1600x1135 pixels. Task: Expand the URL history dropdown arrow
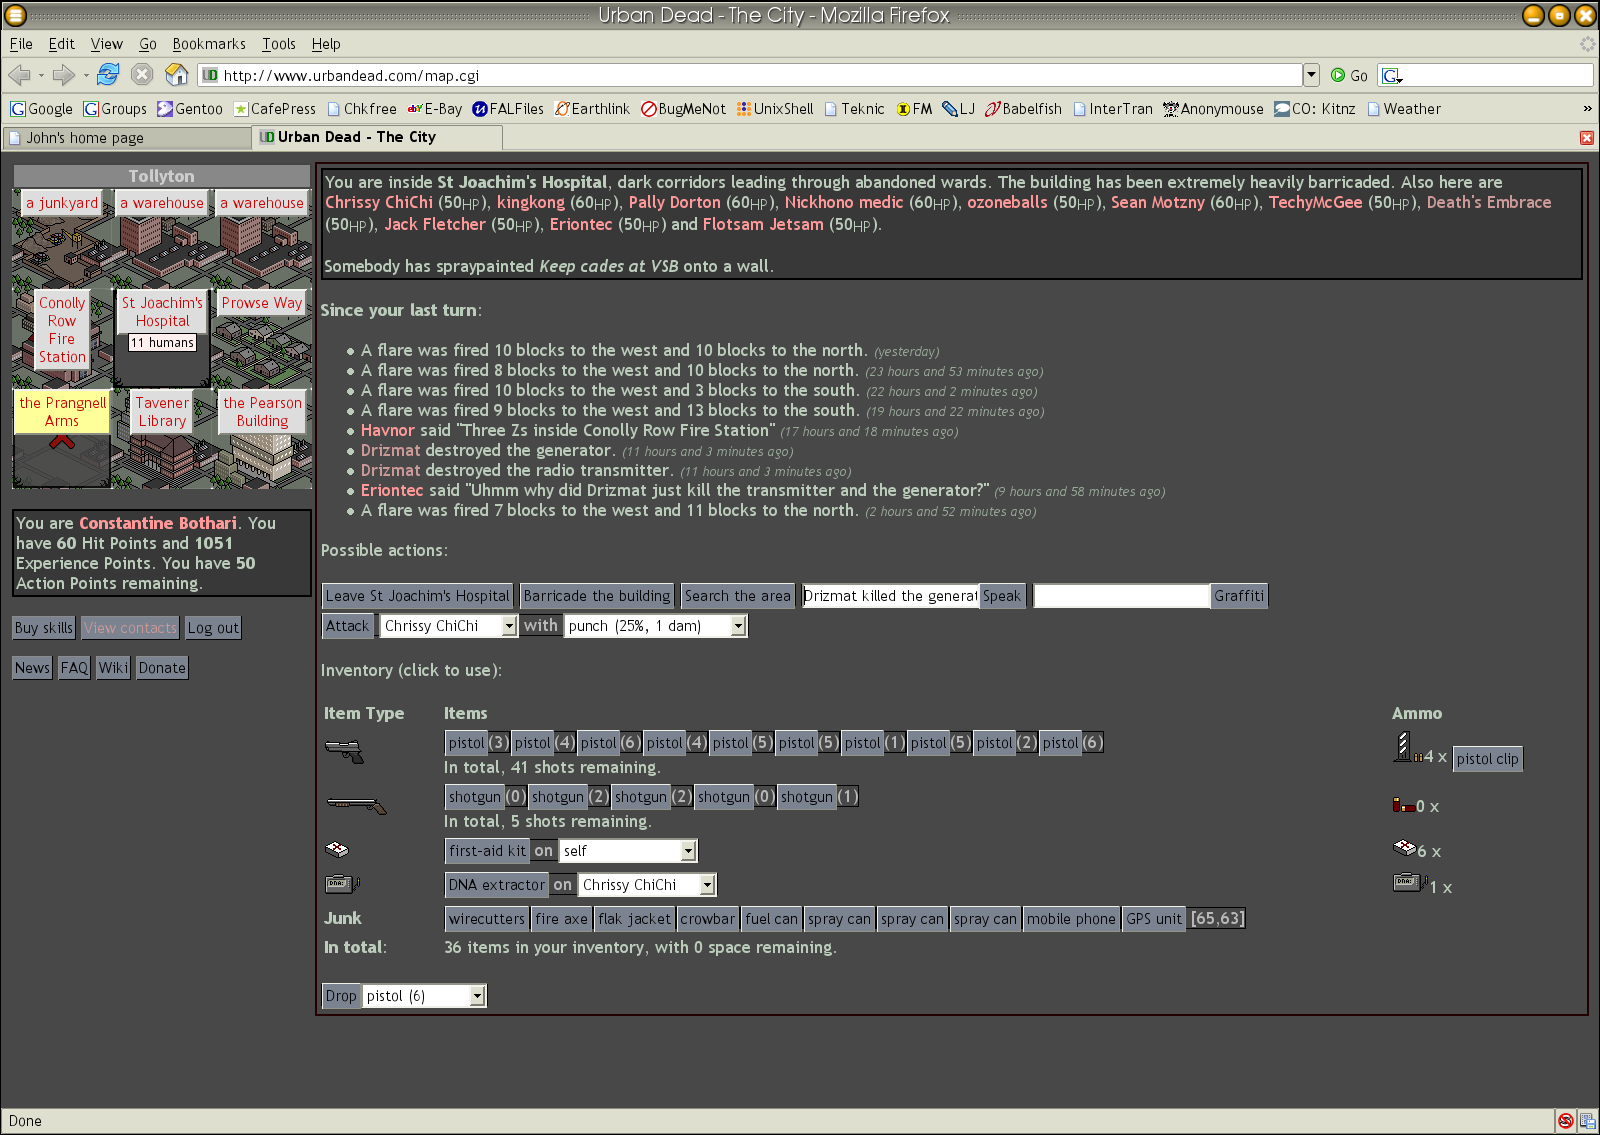point(1311,75)
